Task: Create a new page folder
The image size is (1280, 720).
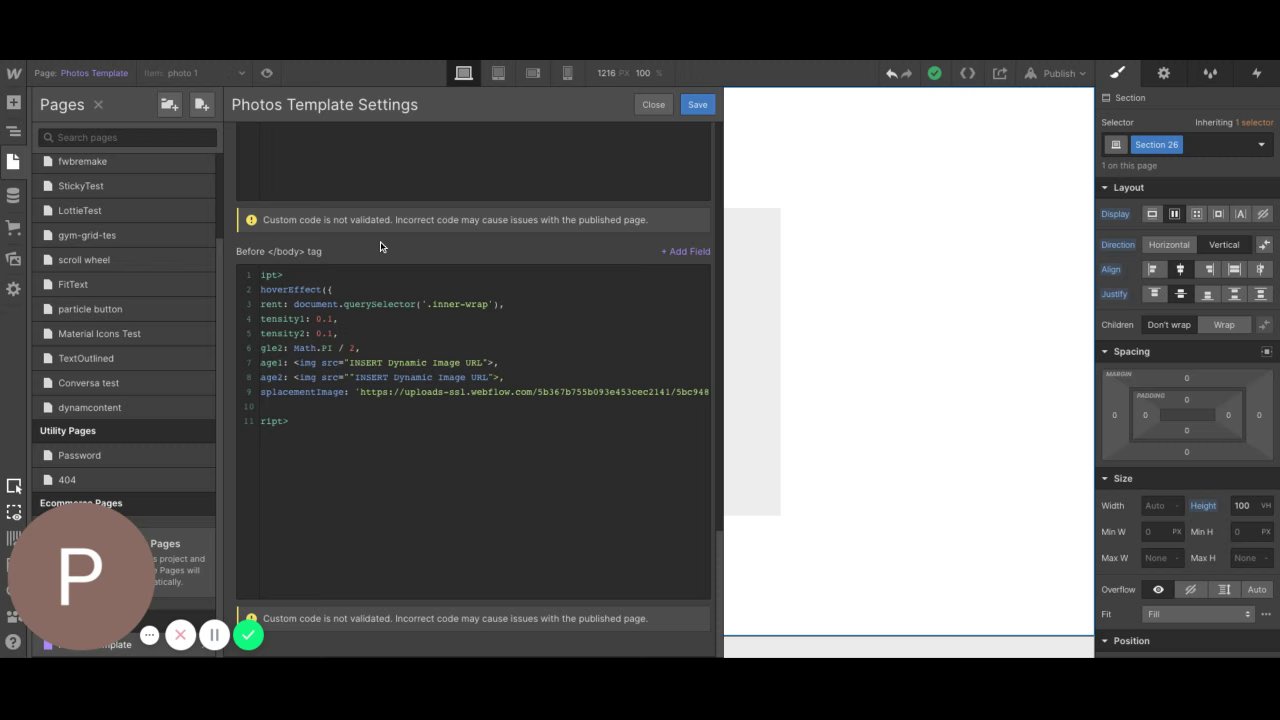Action: pyautogui.click(x=169, y=104)
